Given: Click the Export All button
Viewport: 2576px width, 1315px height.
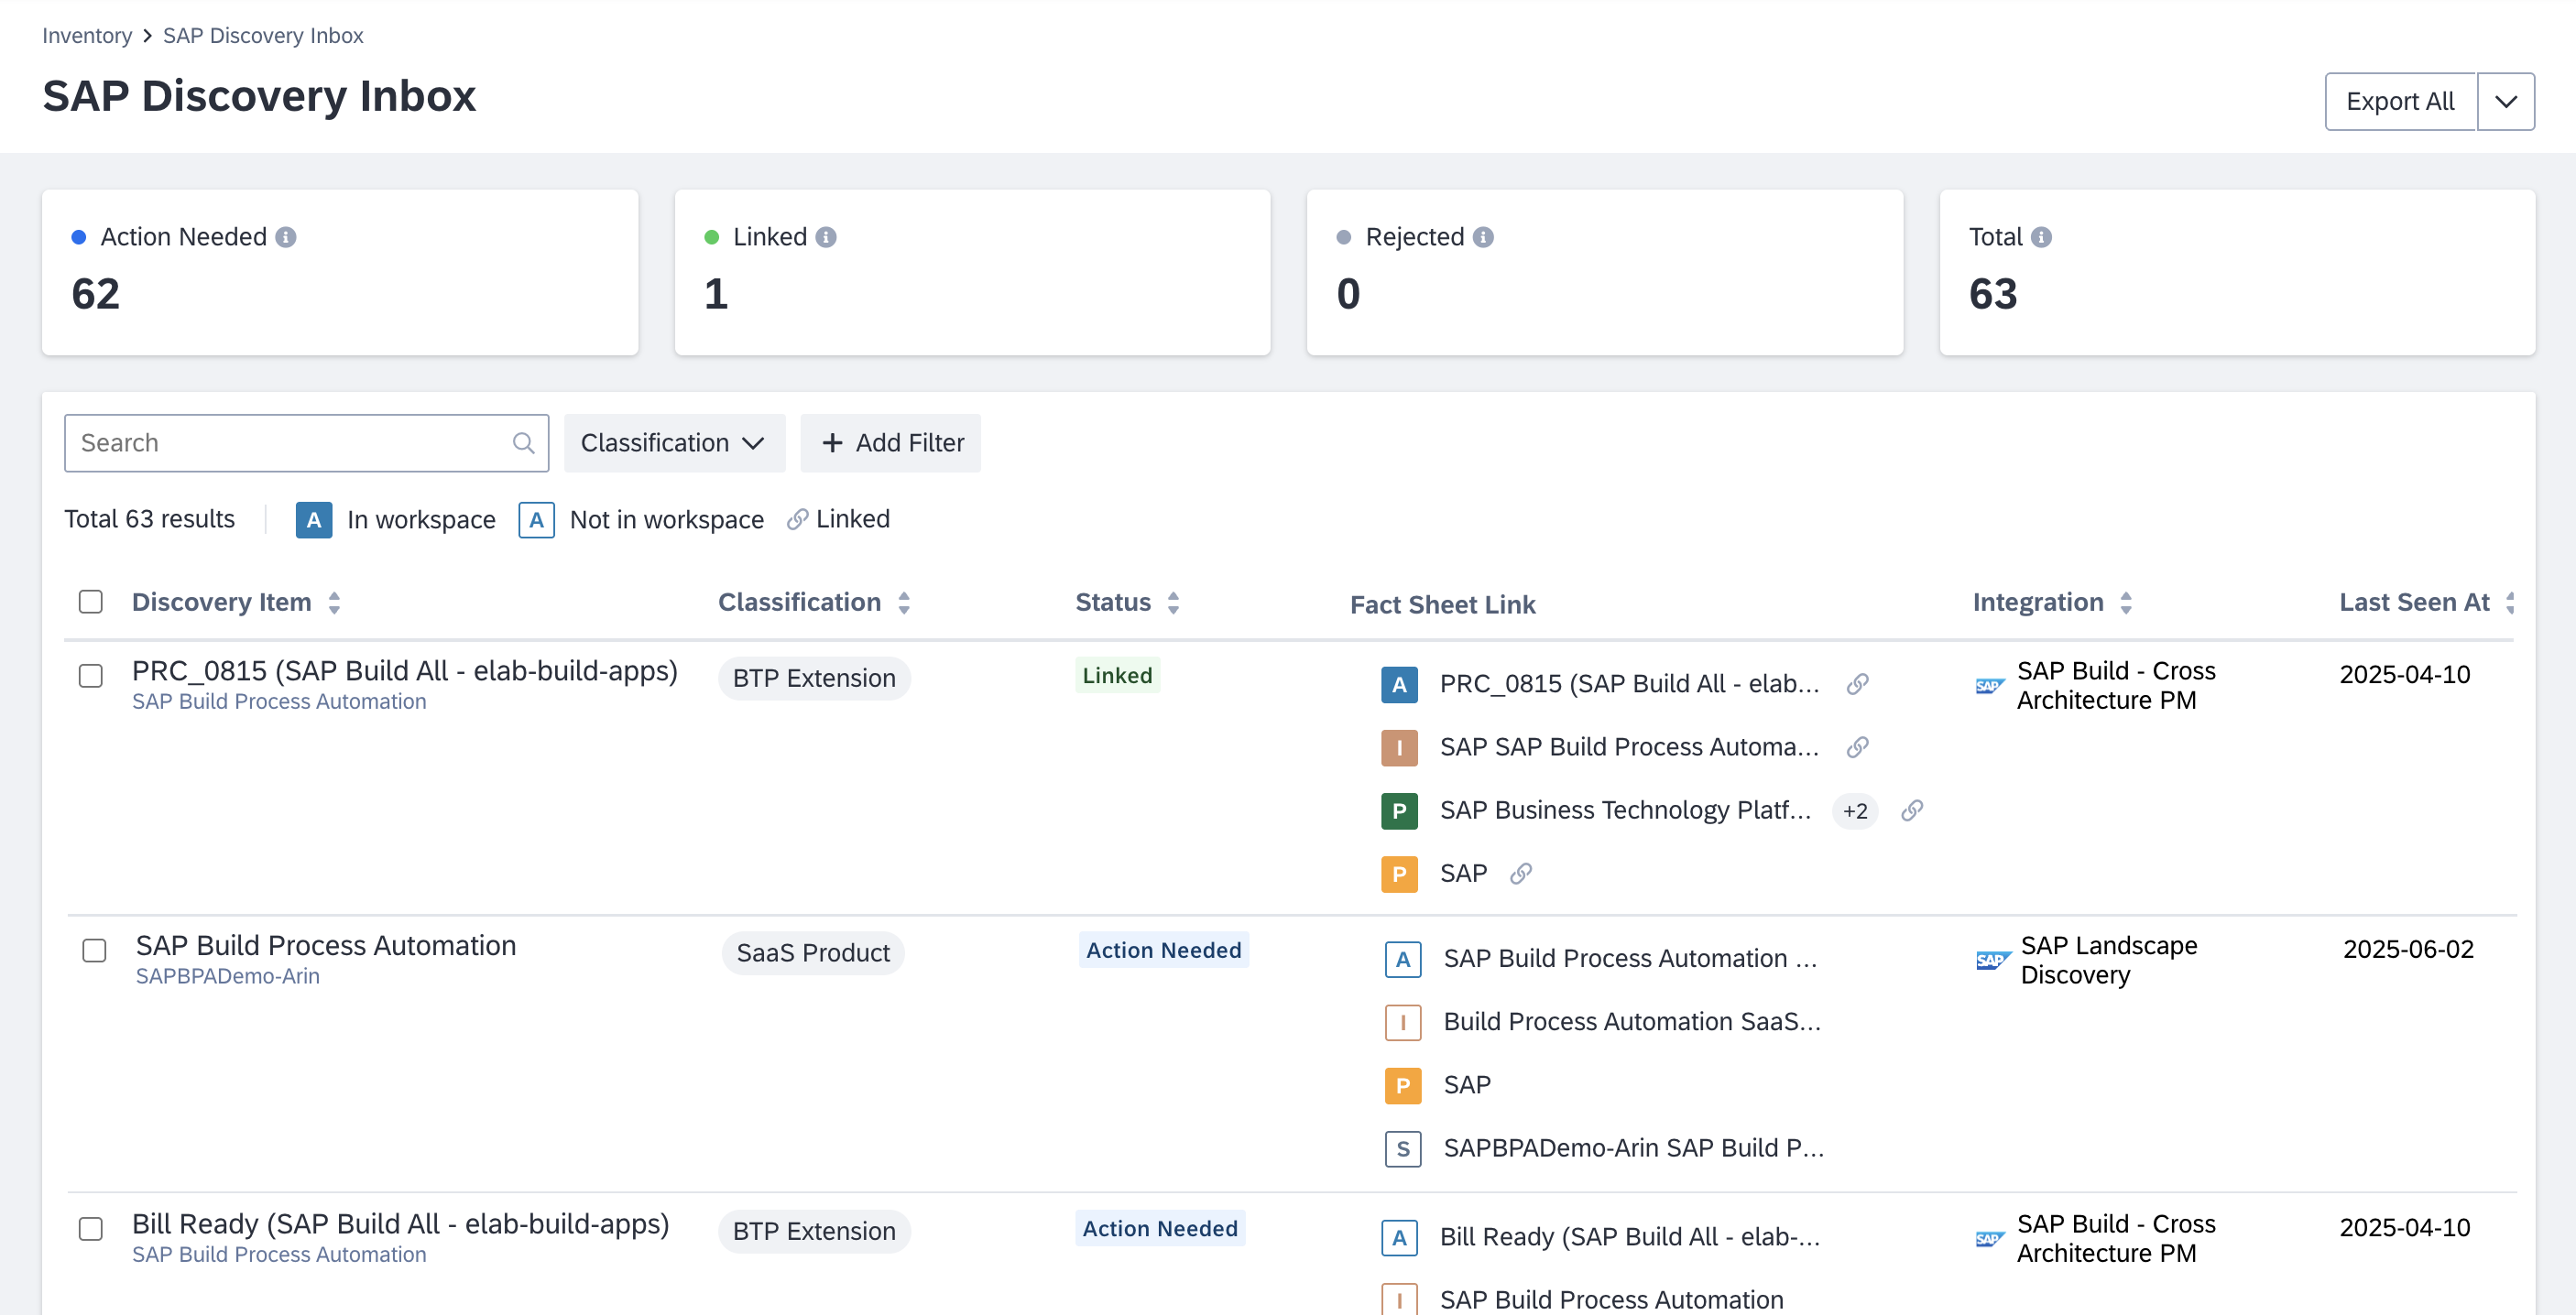Looking at the screenshot, I should [x=2399, y=102].
